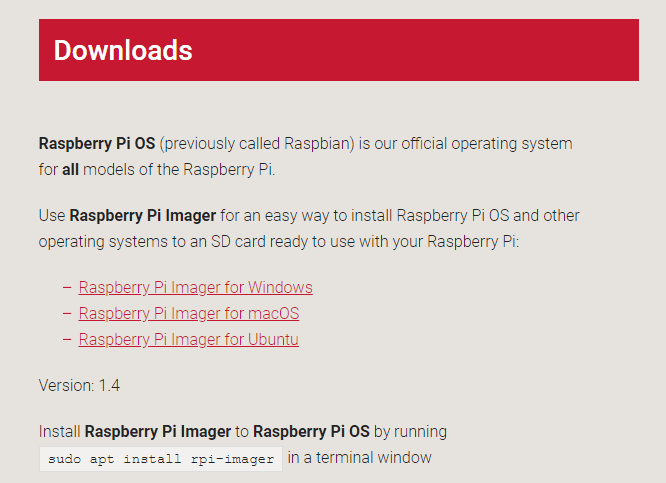Click empty red banner area right of Downloads

point(450,50)
